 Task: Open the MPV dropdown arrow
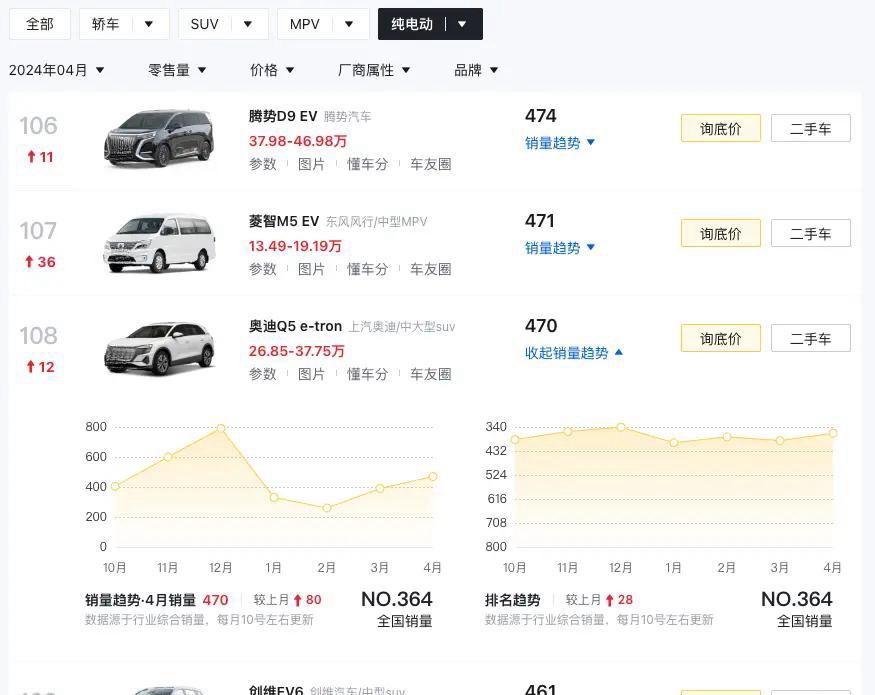tap(349, 24)
